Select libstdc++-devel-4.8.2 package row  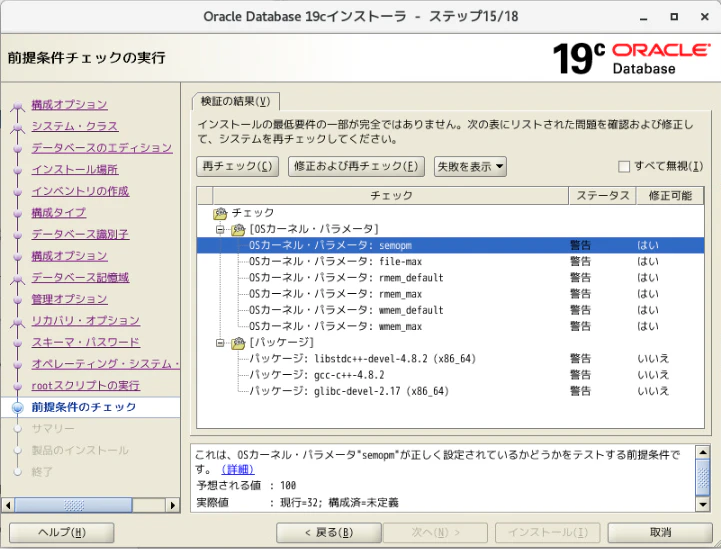coord(450,359)
